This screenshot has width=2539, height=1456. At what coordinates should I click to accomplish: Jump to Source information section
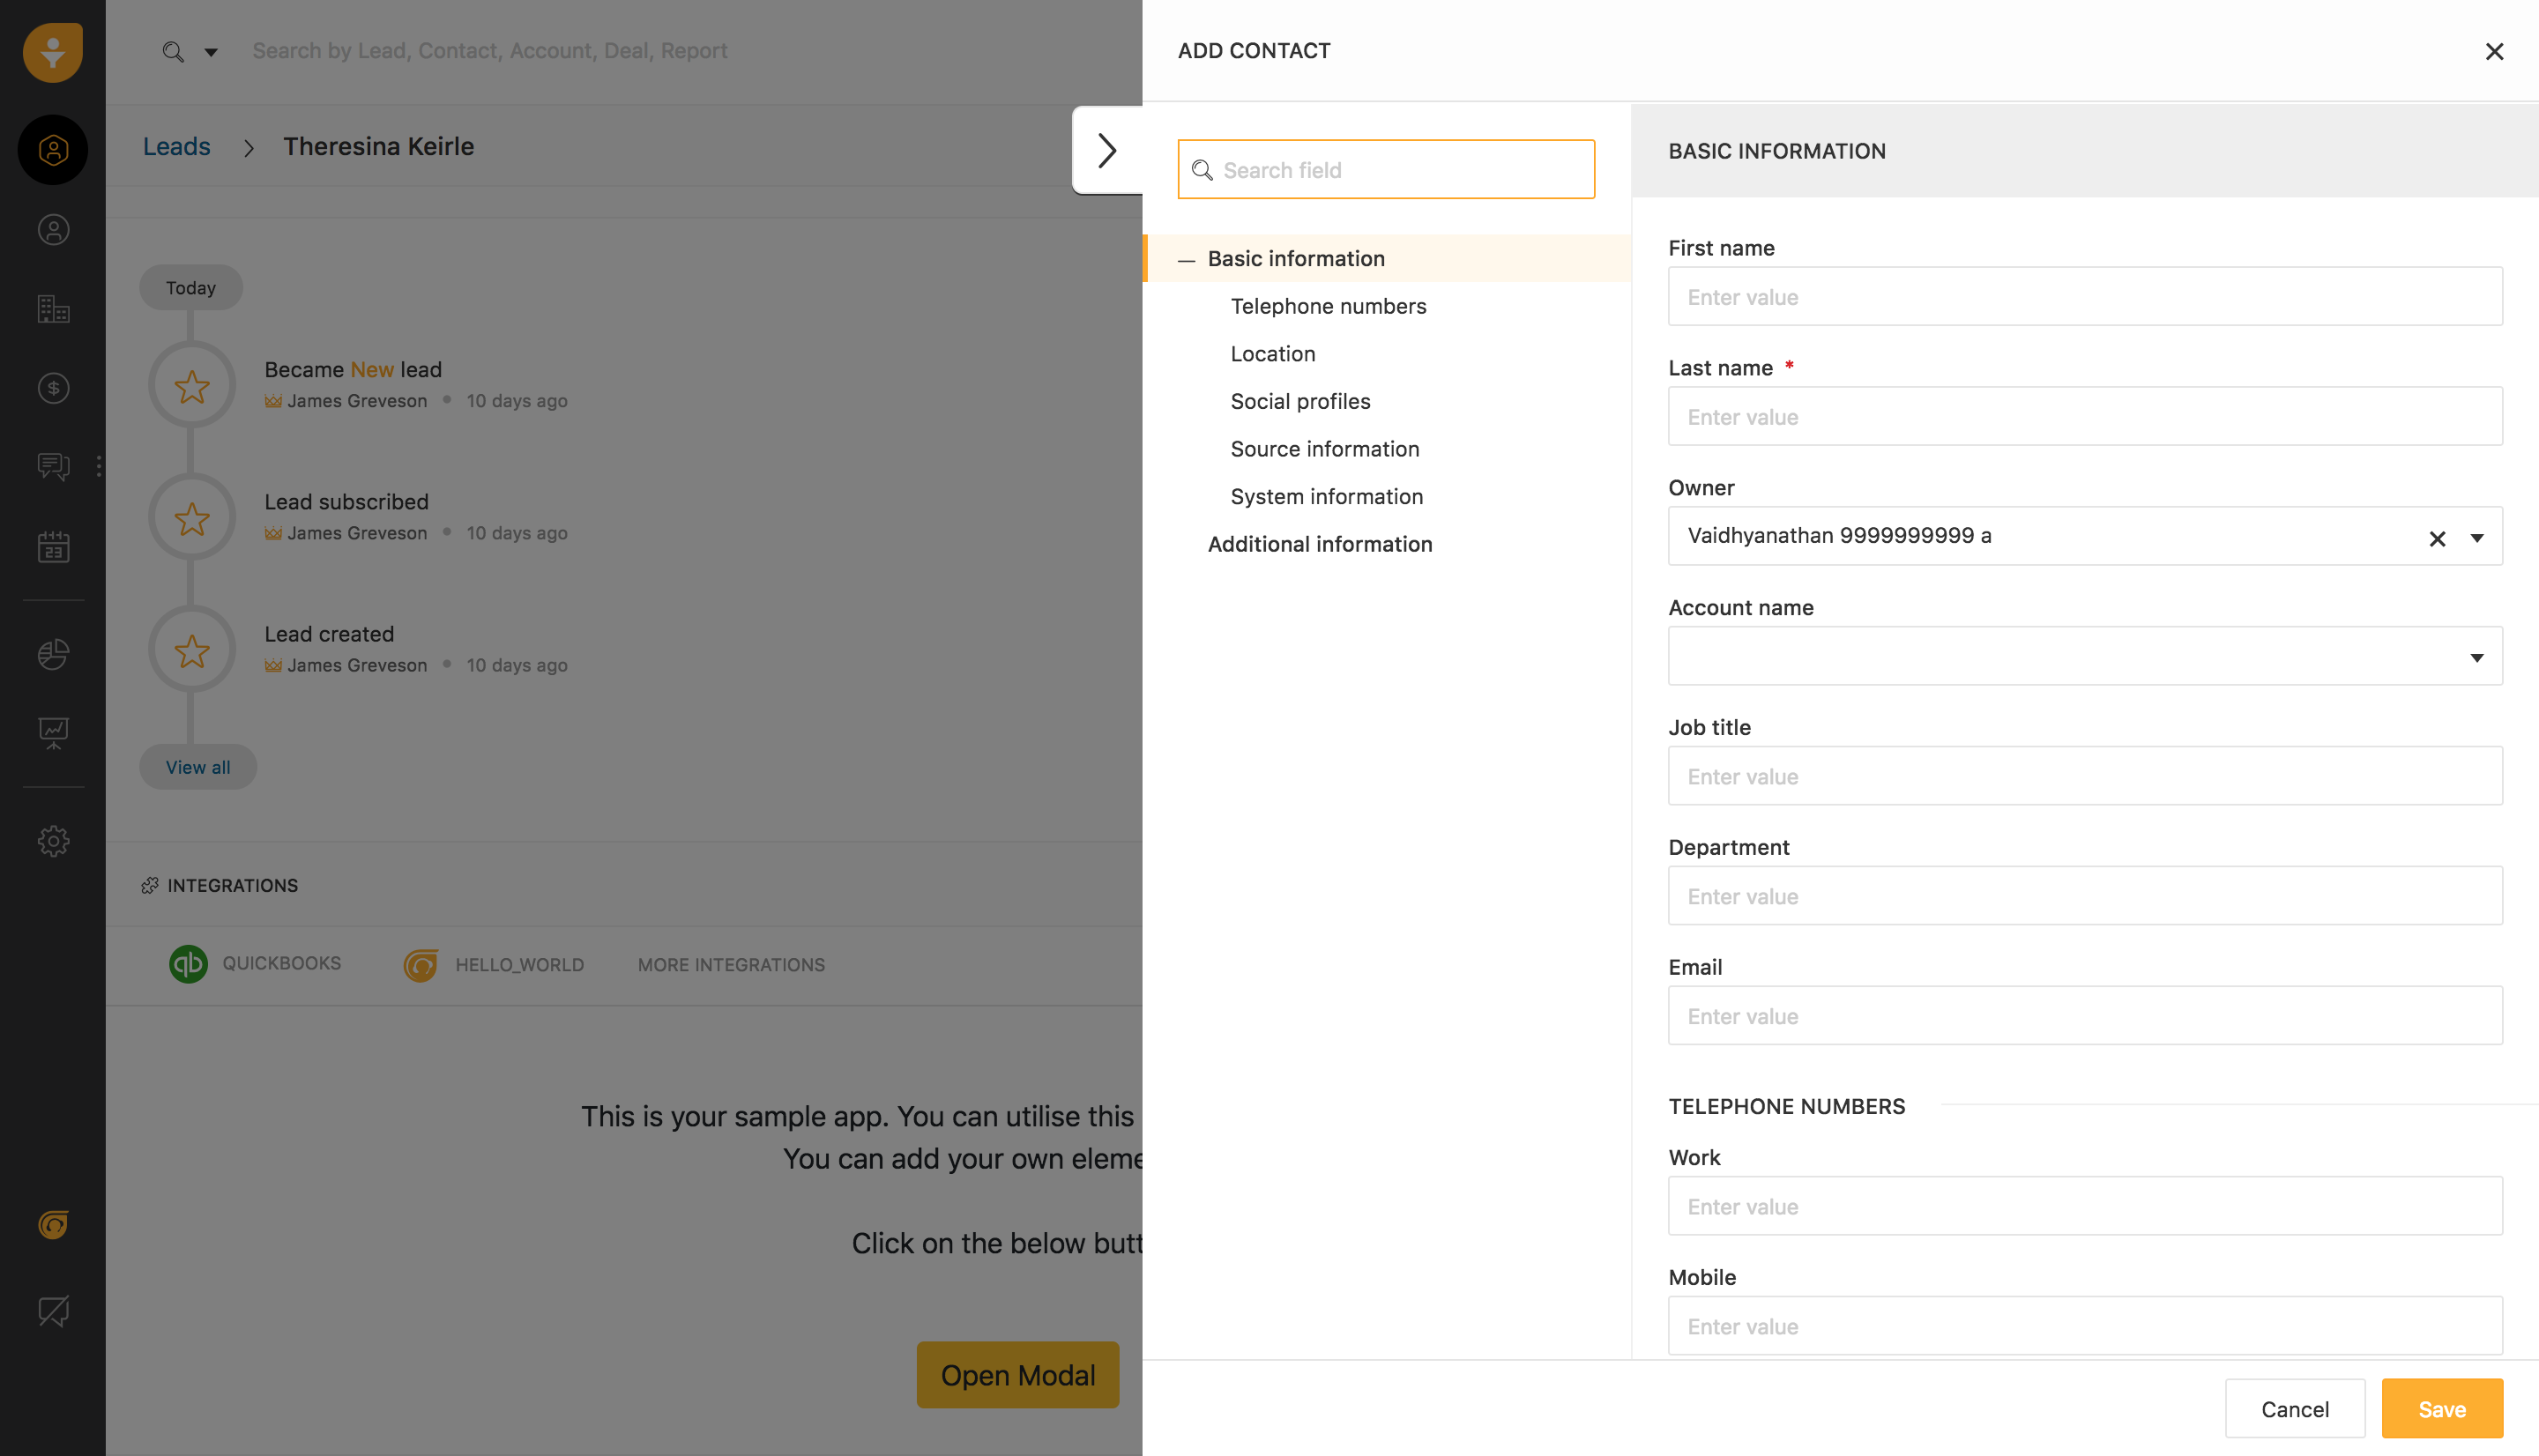1325,449
